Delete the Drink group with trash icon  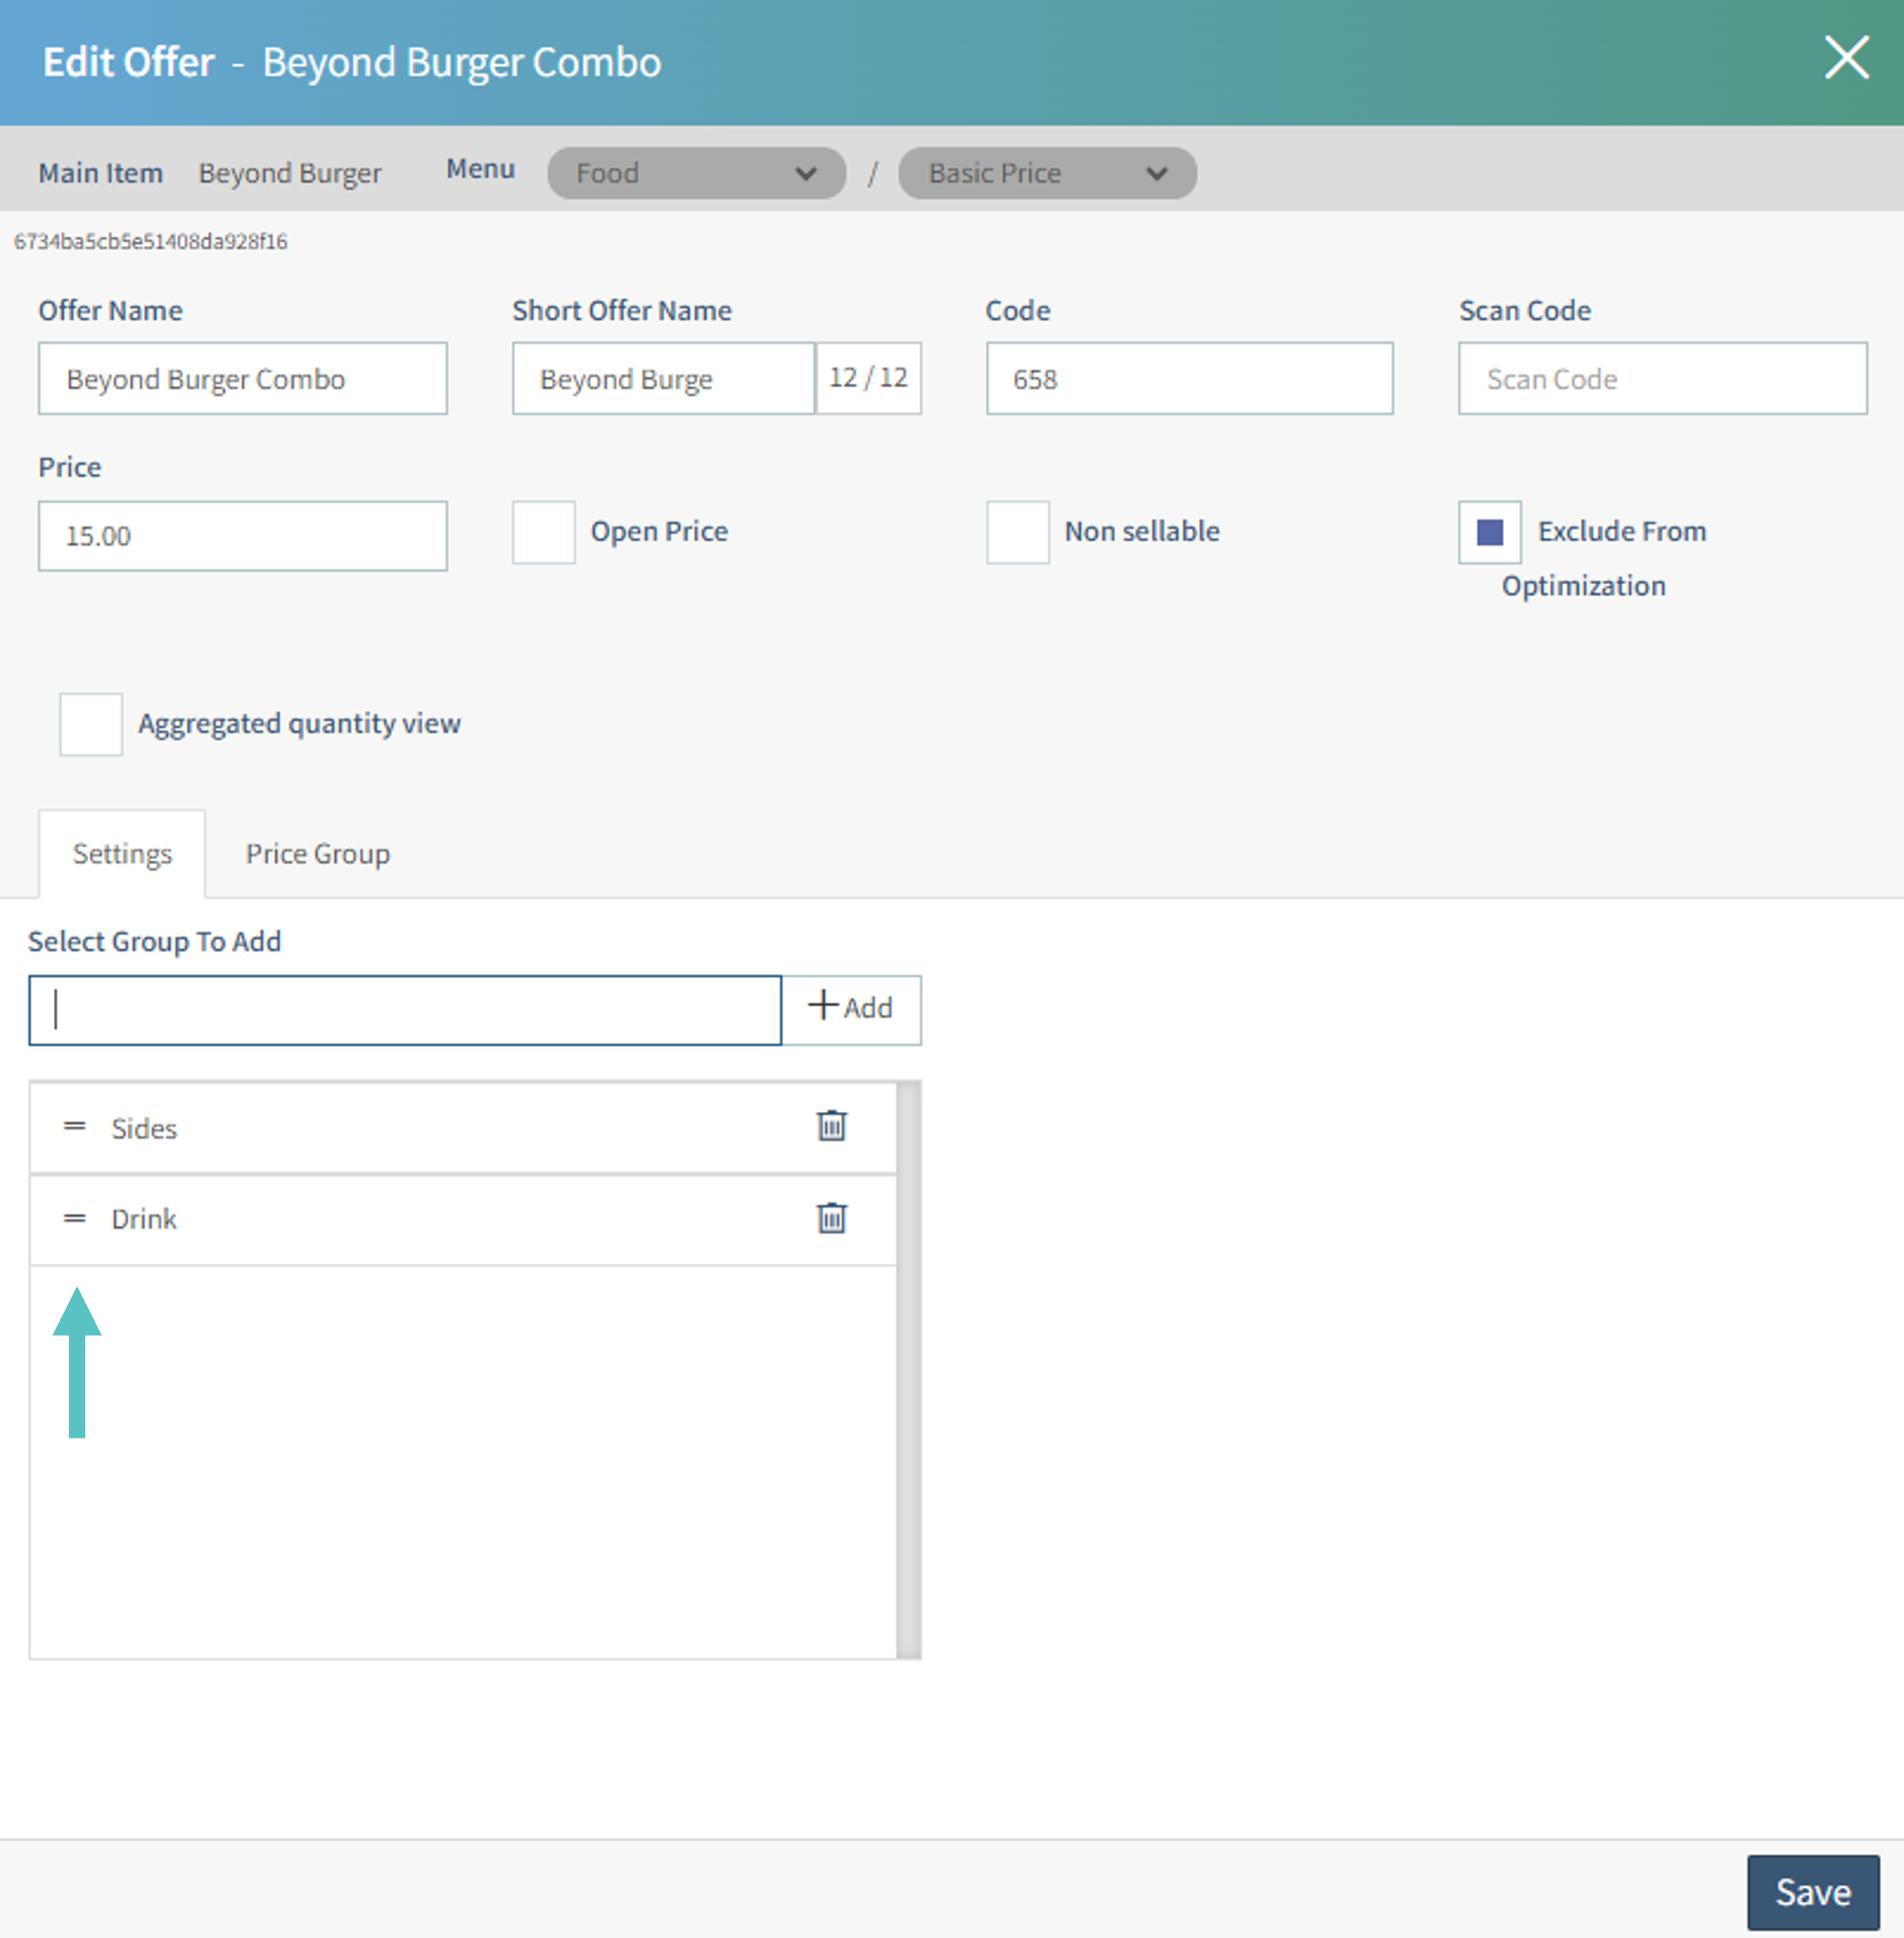(831, 1218)
